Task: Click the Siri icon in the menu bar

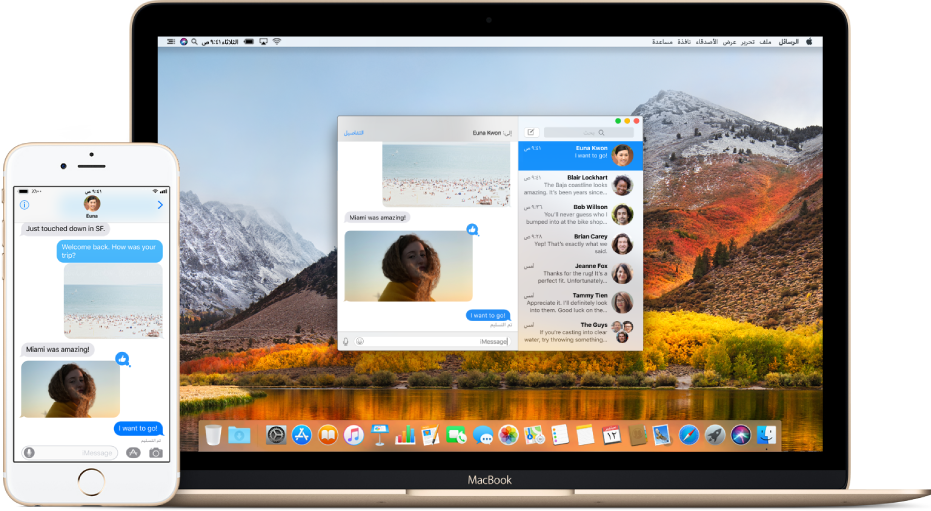Action: click(x=183, y=42)
